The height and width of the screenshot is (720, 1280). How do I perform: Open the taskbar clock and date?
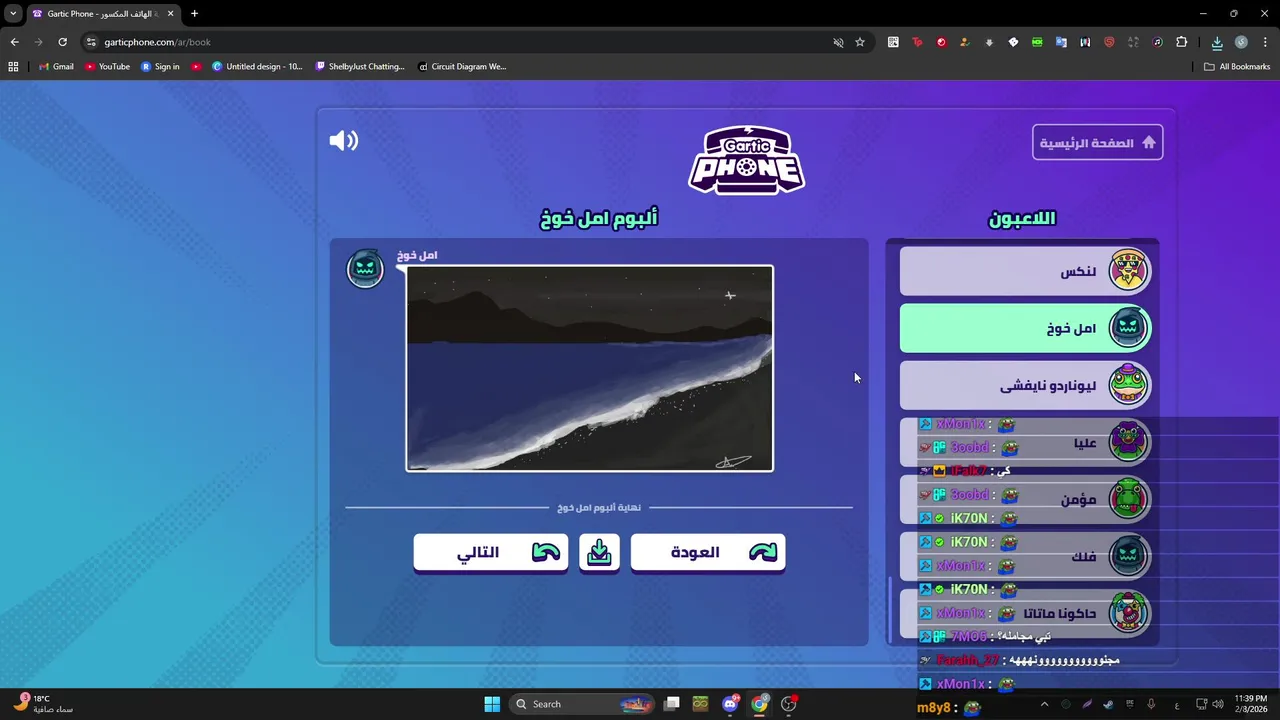point(1250,704)
